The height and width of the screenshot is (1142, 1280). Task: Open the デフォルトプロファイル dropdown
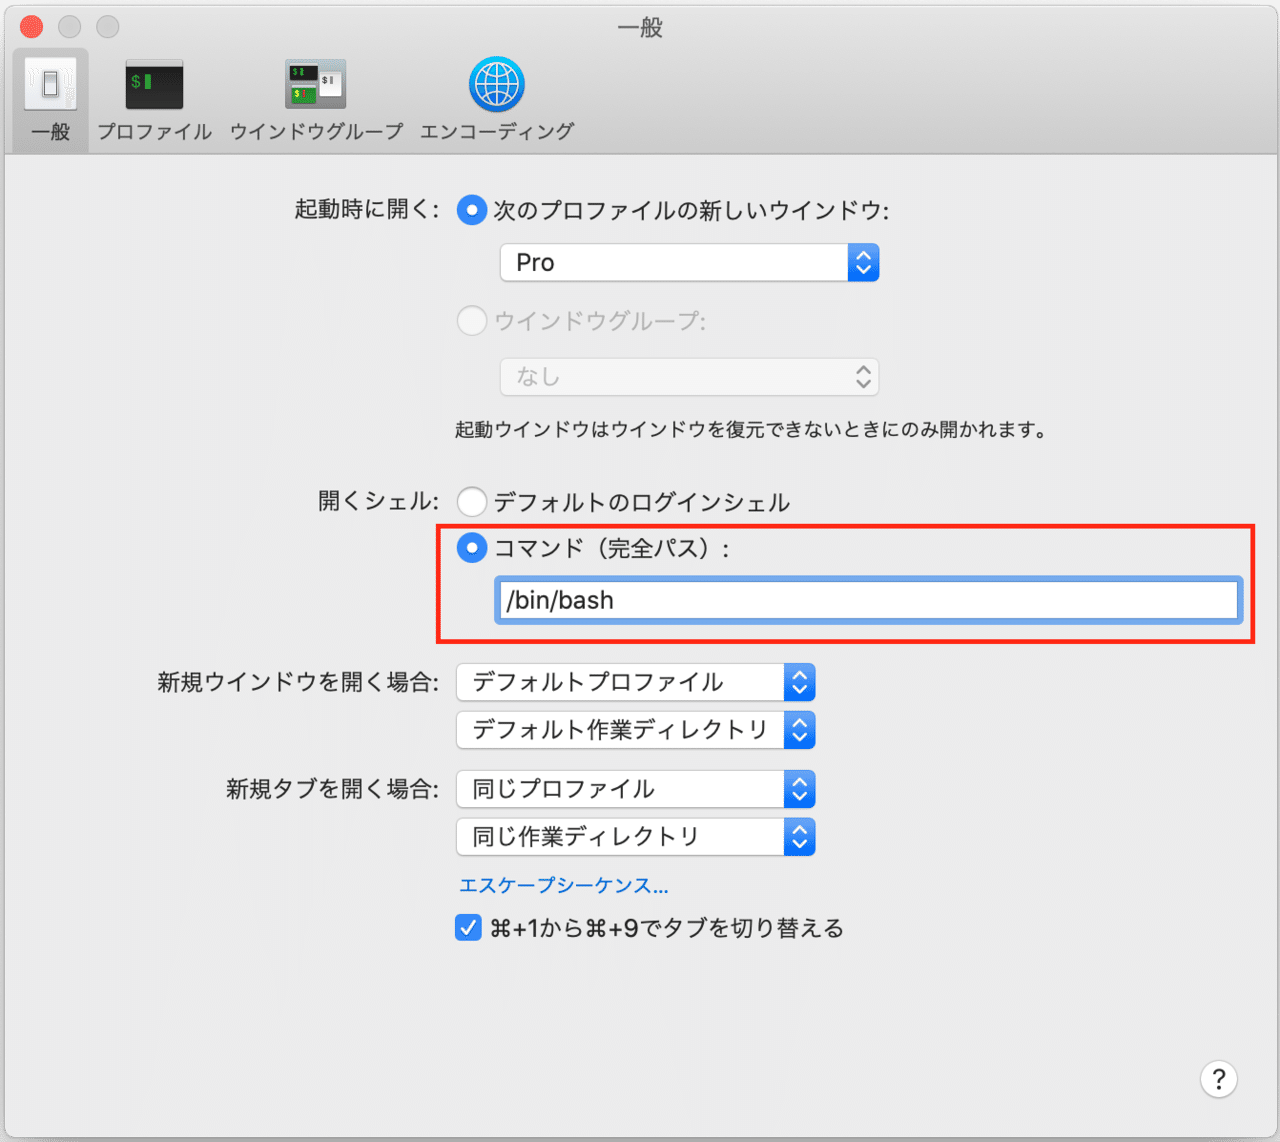[x=636, y=682]
